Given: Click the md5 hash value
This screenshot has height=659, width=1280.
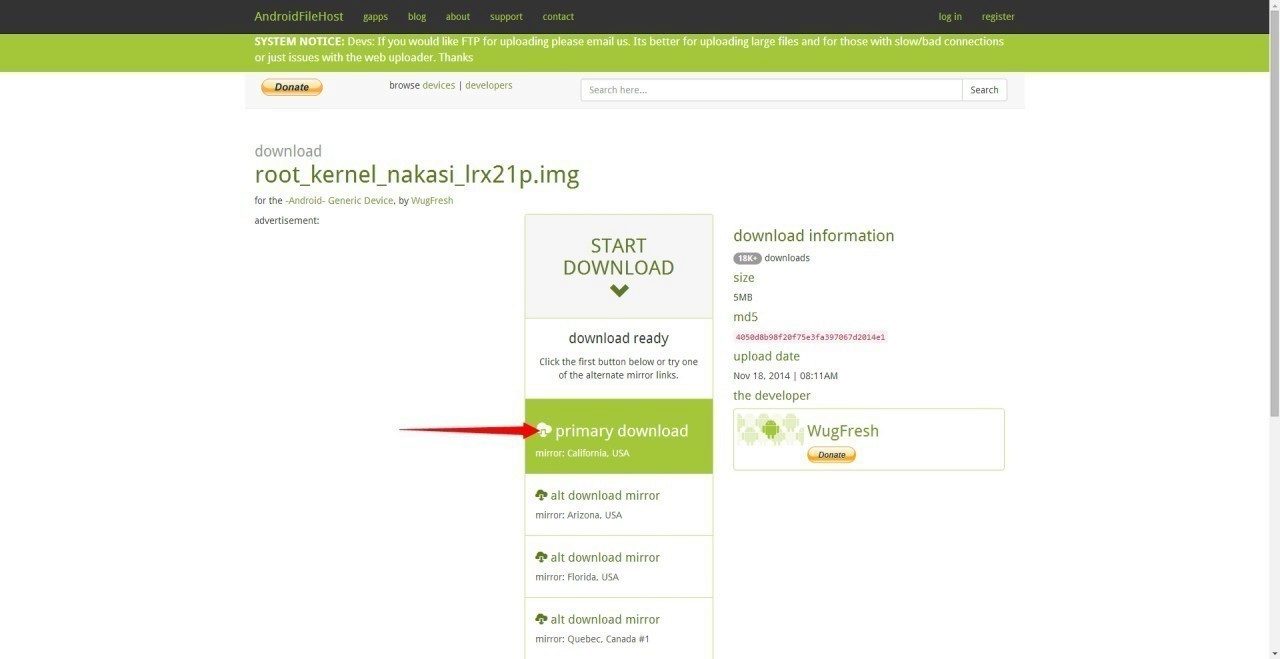Looking at the screenshot, I should pyautogui.click(x=810, y=337).
